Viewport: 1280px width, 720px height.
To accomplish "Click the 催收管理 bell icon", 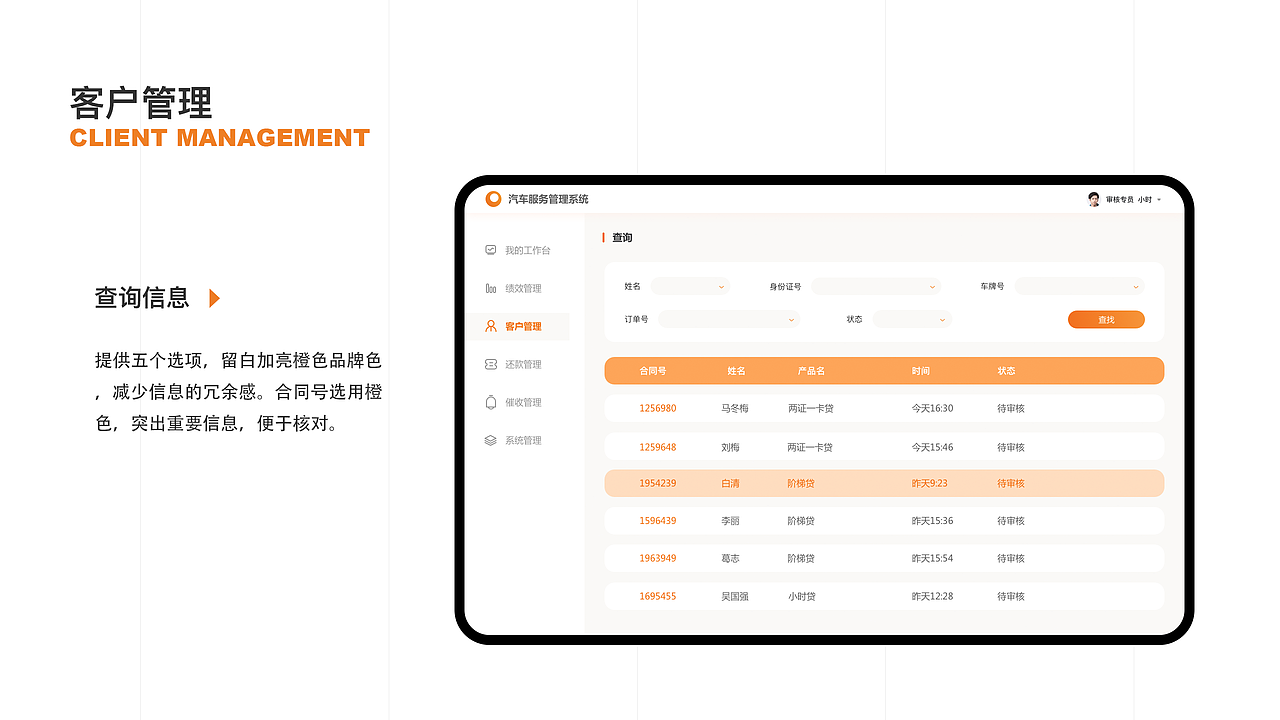I will (490, 402).
